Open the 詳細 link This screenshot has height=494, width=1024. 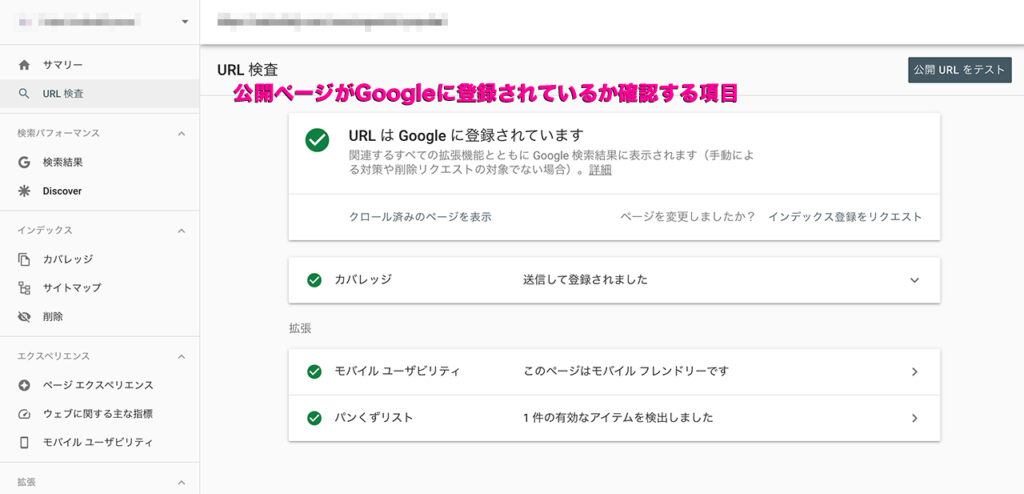[600, 171]
